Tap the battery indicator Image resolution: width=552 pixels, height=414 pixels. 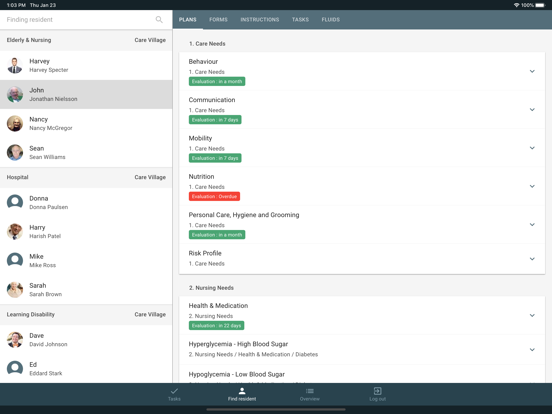540,5
